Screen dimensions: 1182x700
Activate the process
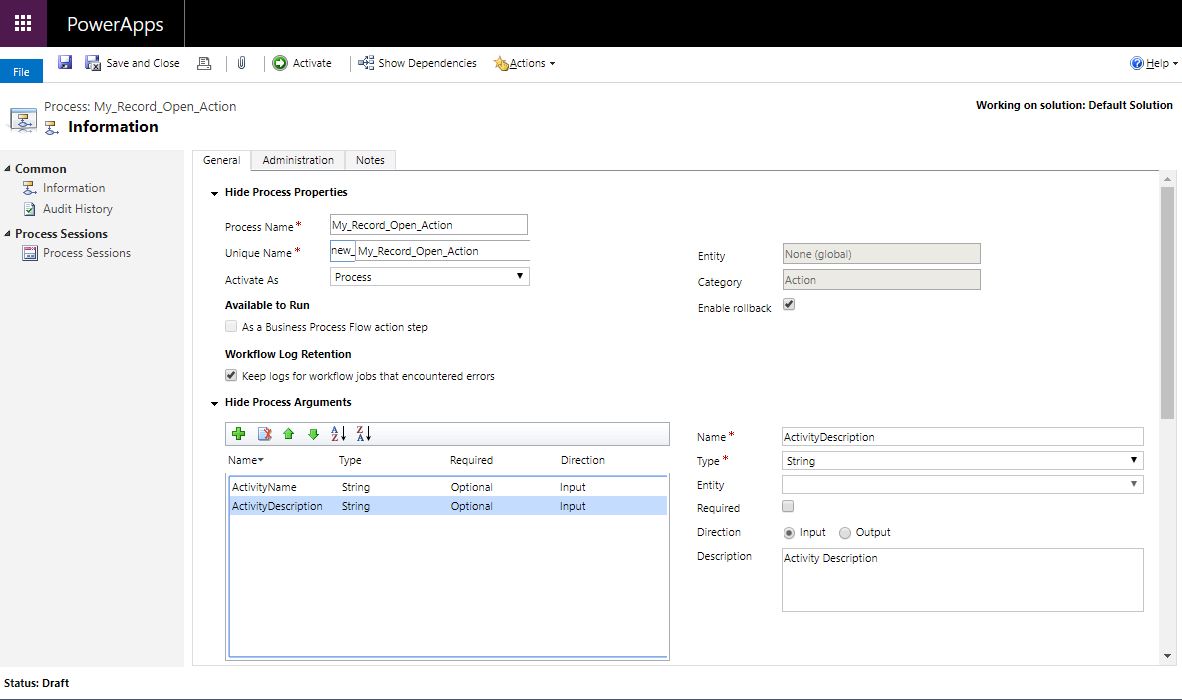pos(302,62)
